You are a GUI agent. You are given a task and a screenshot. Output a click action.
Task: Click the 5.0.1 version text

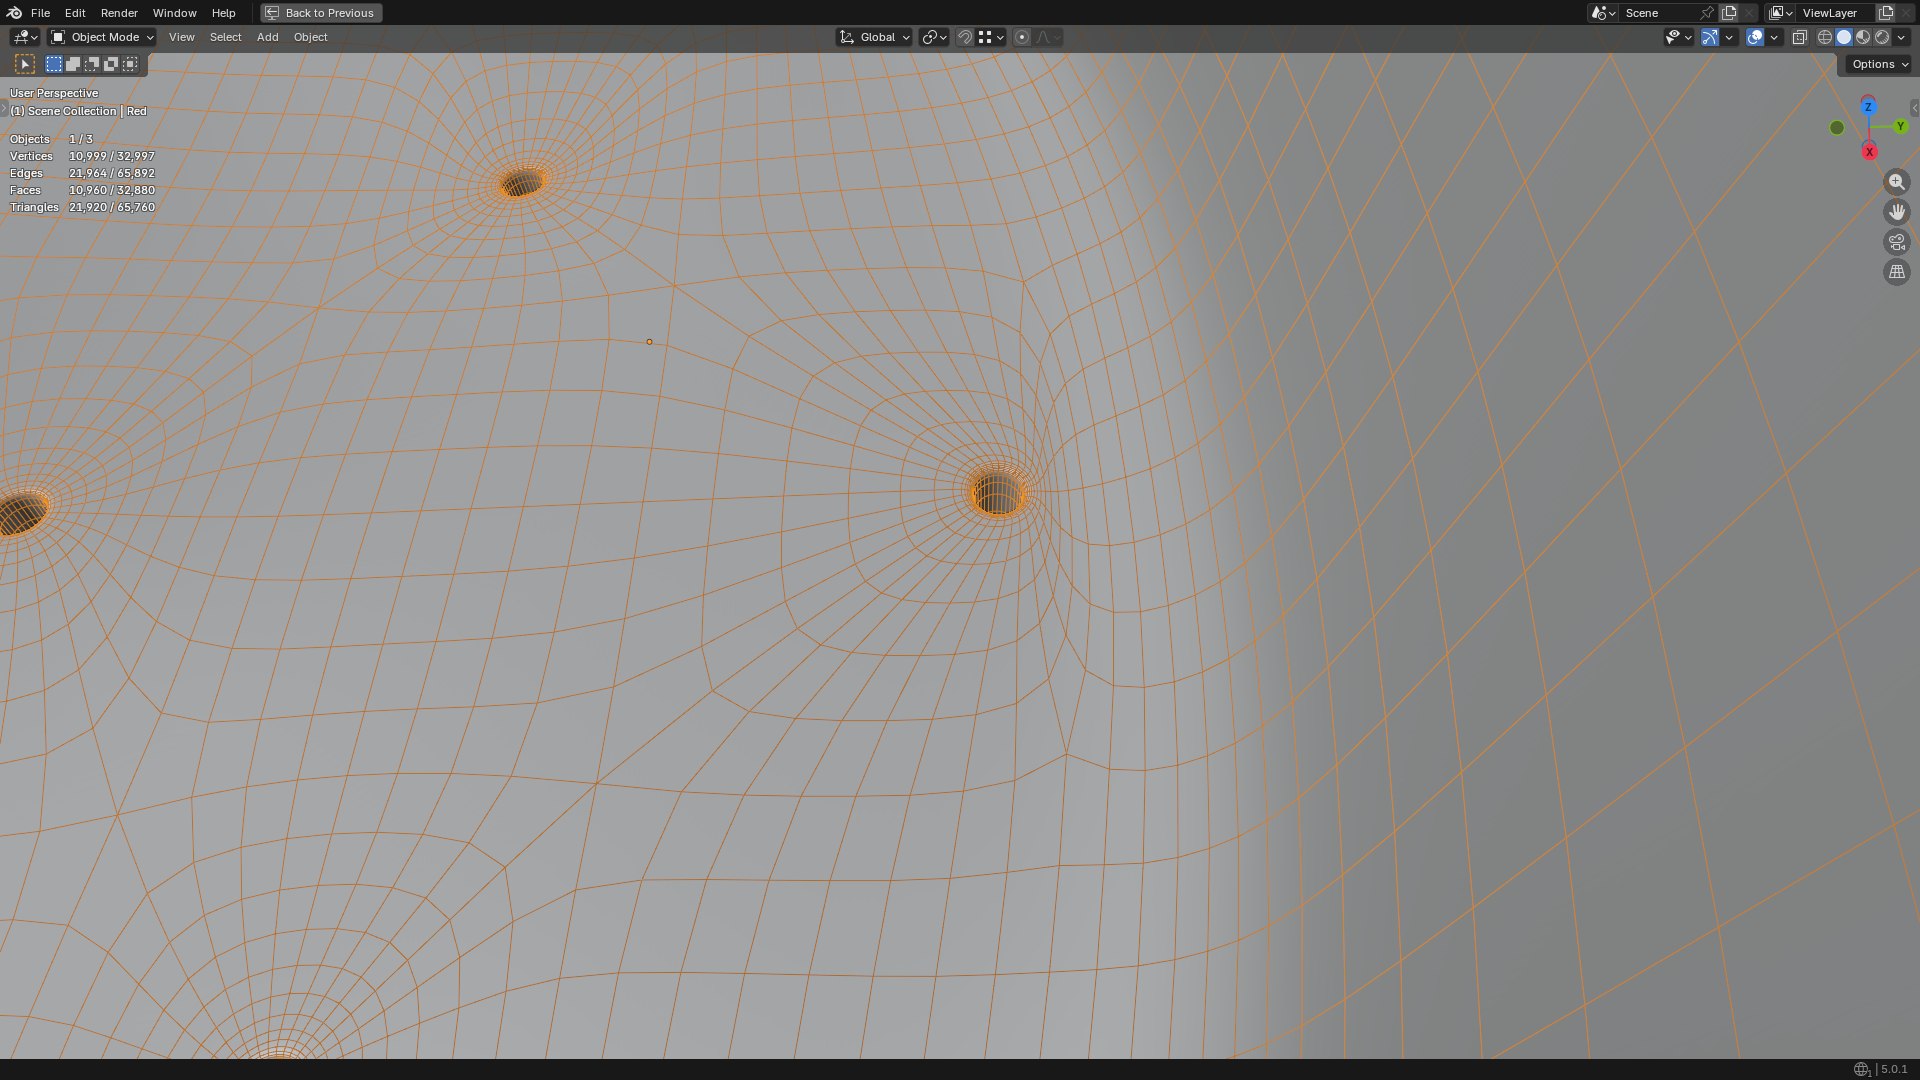pos(1893,1070)
